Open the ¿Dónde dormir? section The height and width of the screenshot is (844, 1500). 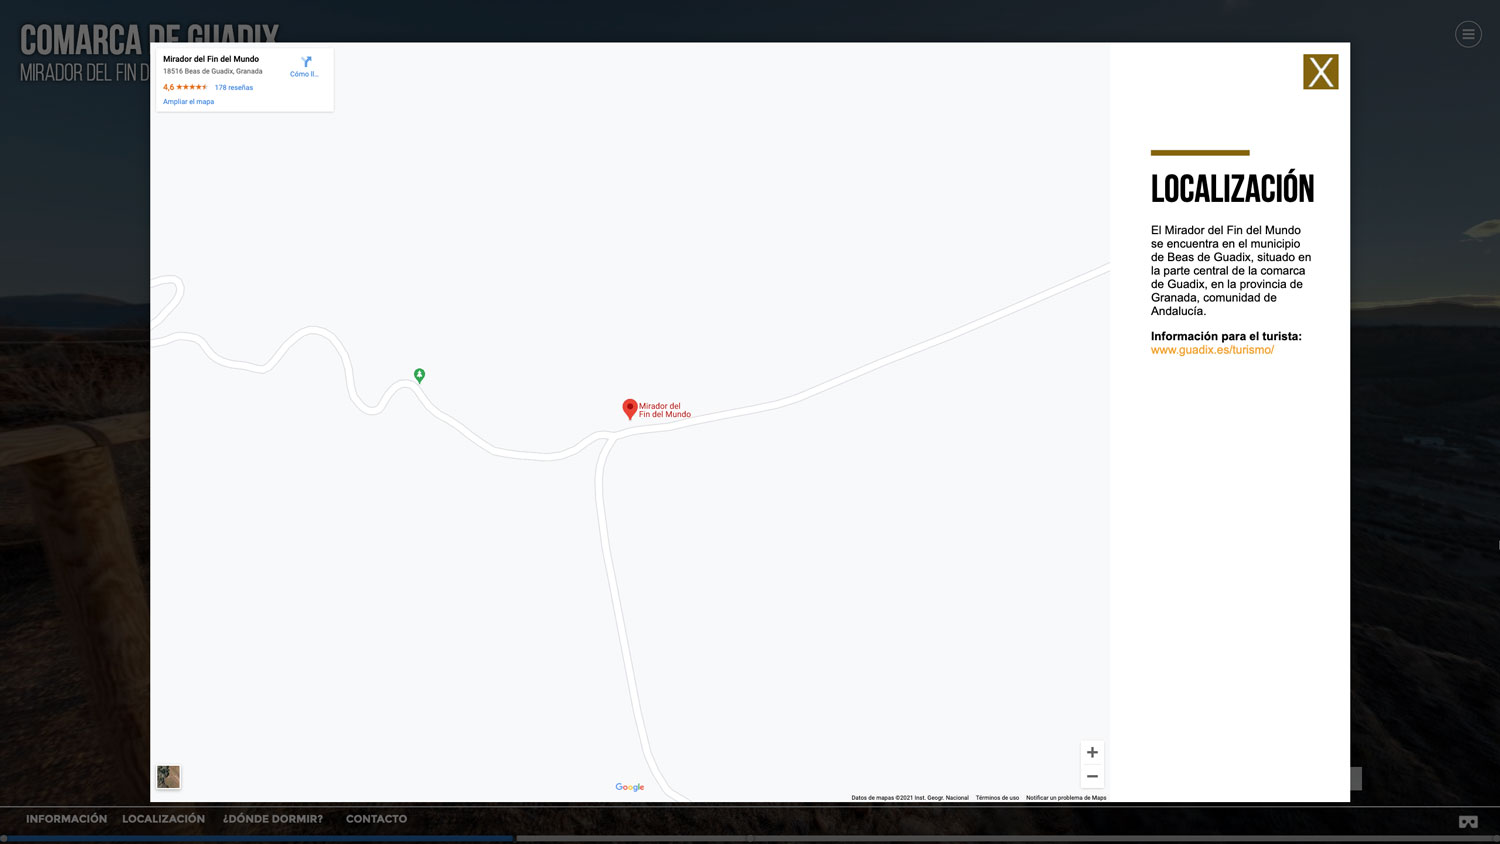[273, 819]
